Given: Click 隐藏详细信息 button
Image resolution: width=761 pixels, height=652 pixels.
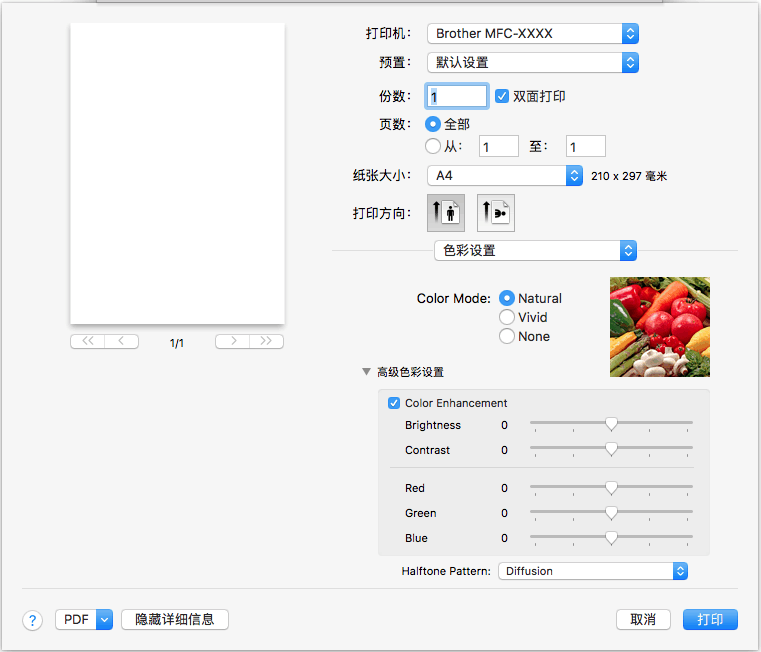Looking at the screenshot, I should (x=175, y=619).
